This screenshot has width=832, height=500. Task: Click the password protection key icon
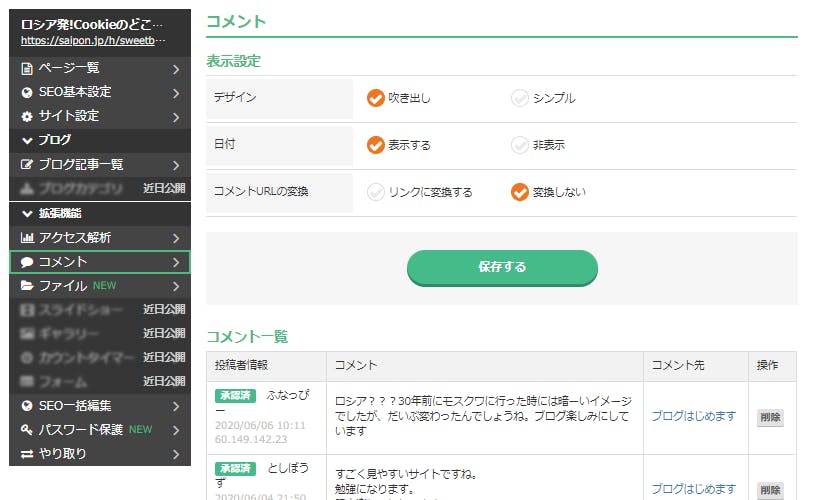(x=27, y=430)
